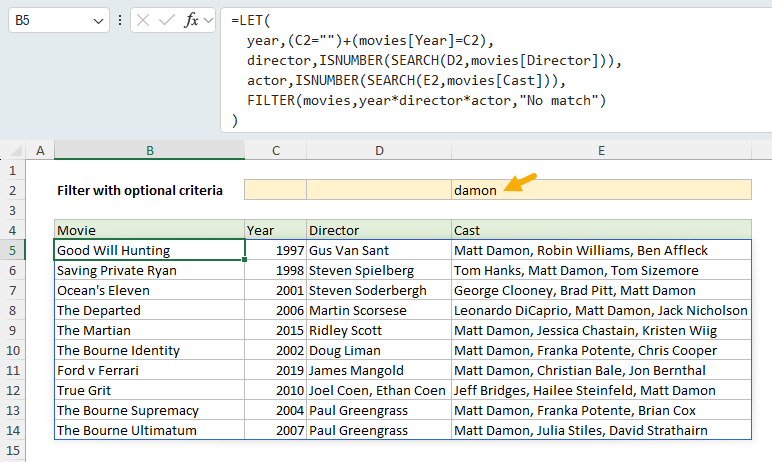The width and height of the screenshot is (772, 462).
Task: Select the 'The Departed' cell
Action: [149, 310]
